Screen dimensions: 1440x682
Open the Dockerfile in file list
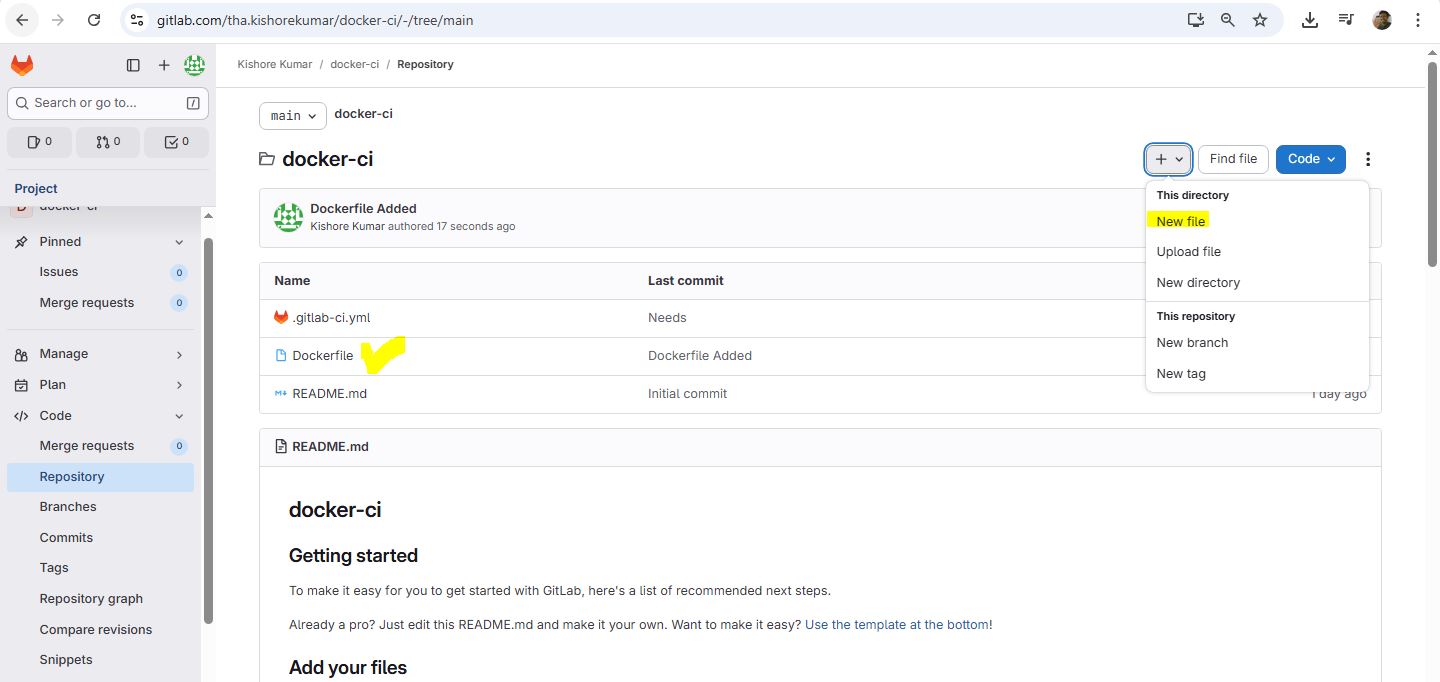click(322, 356)
